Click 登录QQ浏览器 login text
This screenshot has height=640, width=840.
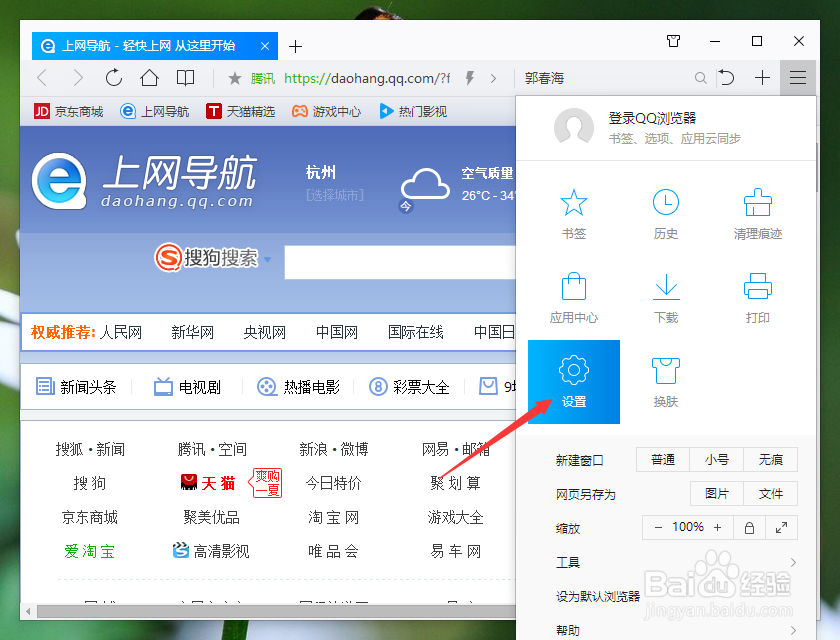(x=652, y=118)
